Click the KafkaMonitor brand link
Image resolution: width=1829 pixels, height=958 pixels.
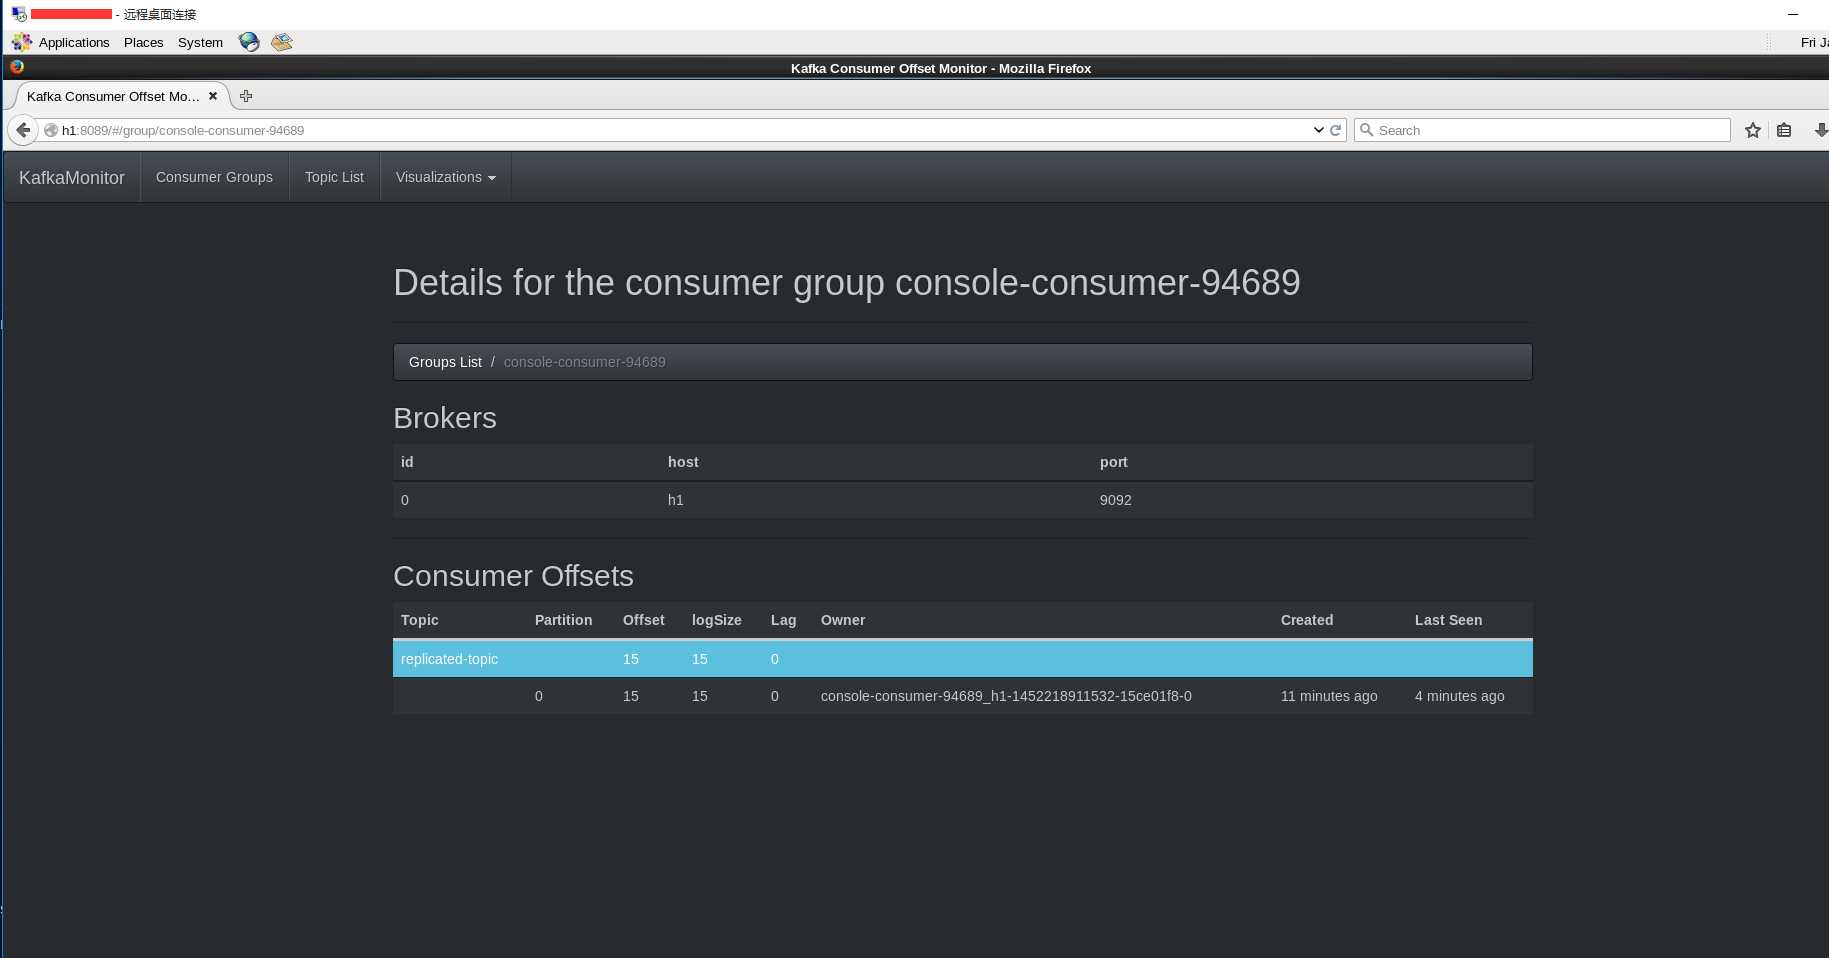(x=72, y=177)
